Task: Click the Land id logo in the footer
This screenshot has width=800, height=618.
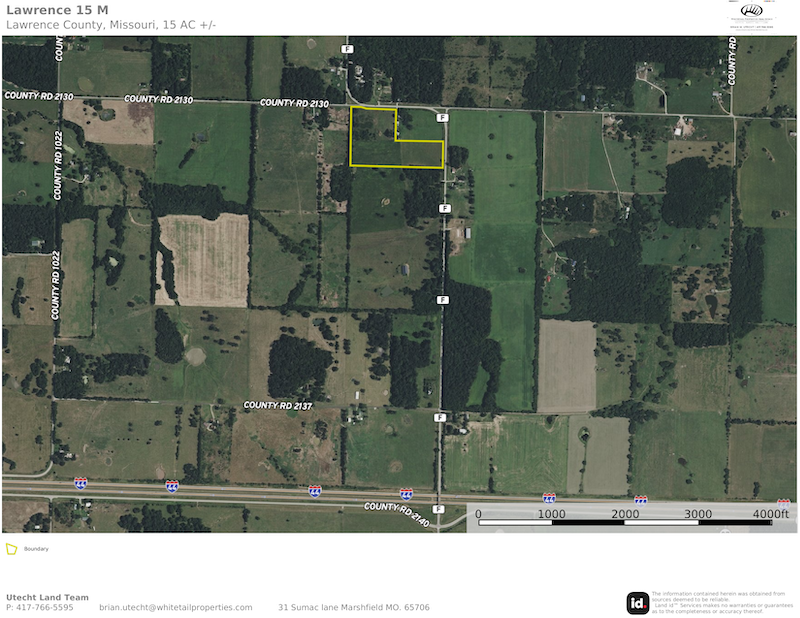Action: point(637,602)
